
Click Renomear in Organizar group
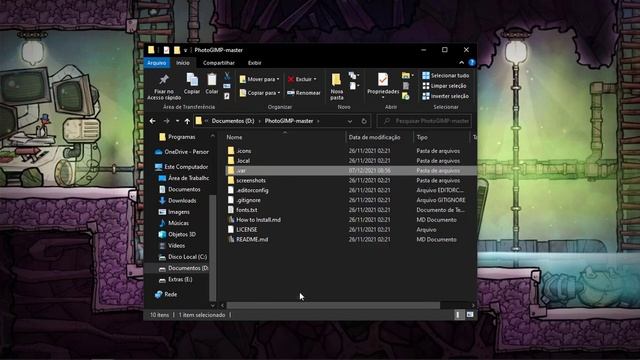point(303,93)
